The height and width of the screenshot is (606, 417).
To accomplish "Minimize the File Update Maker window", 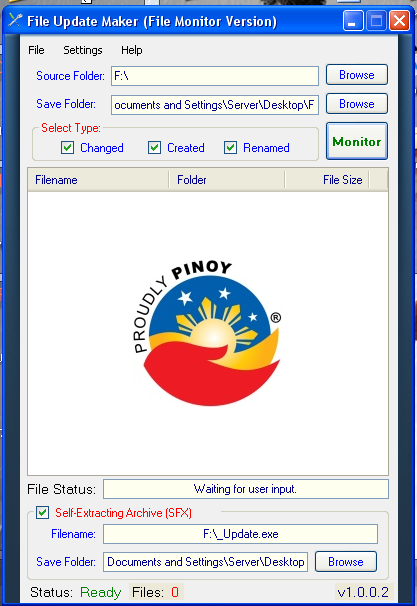I will click(x=352, y=21).
